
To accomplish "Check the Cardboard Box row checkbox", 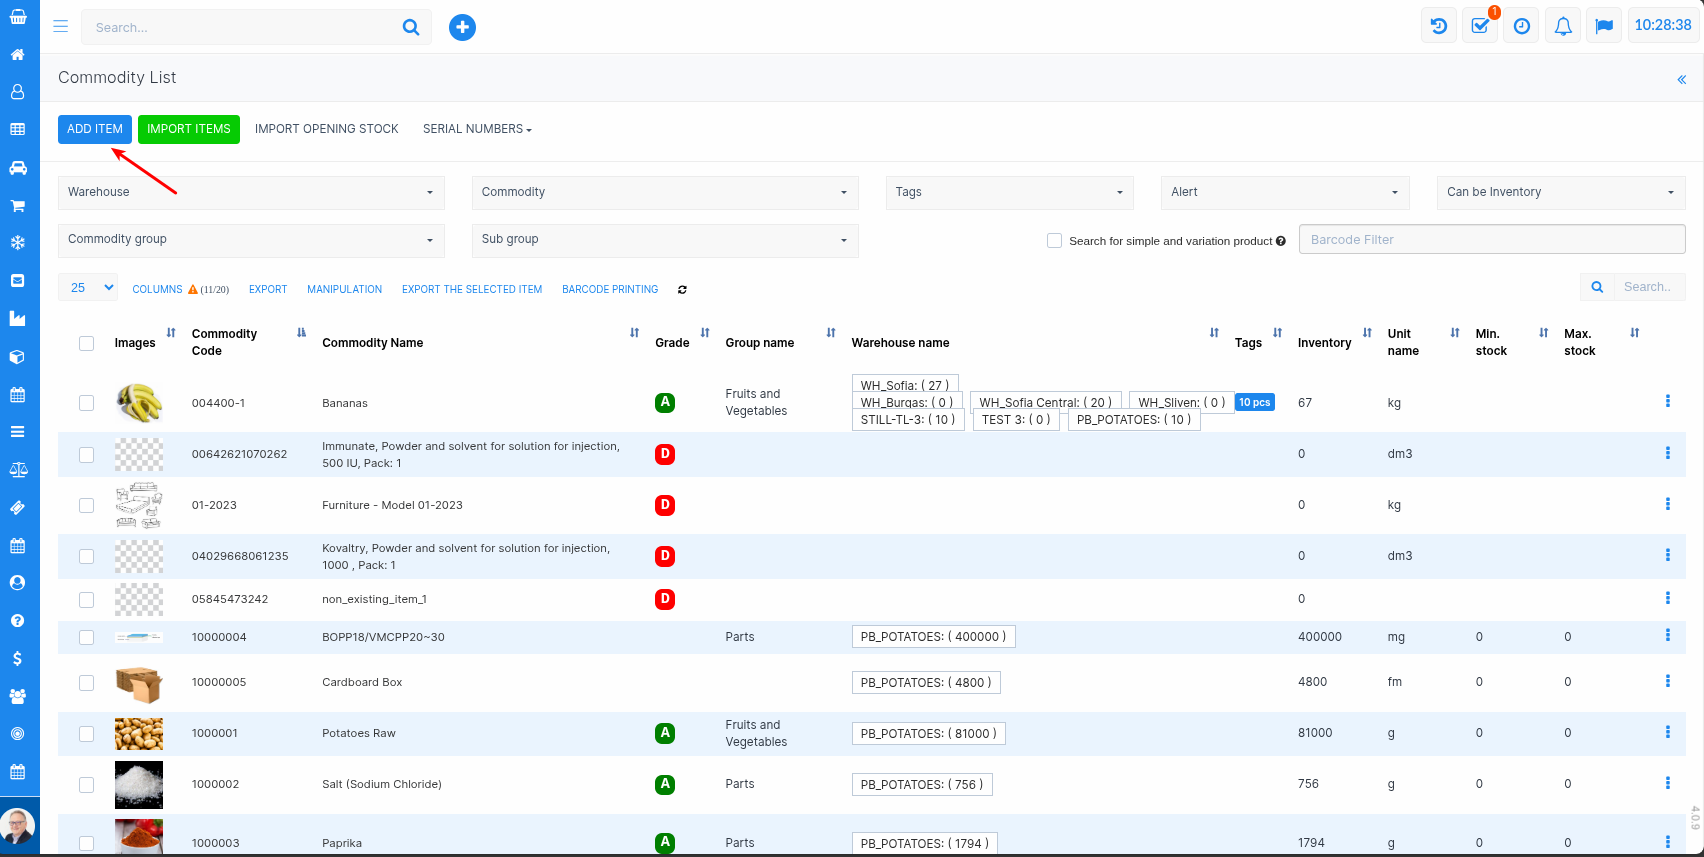I will tap(87, 683).
